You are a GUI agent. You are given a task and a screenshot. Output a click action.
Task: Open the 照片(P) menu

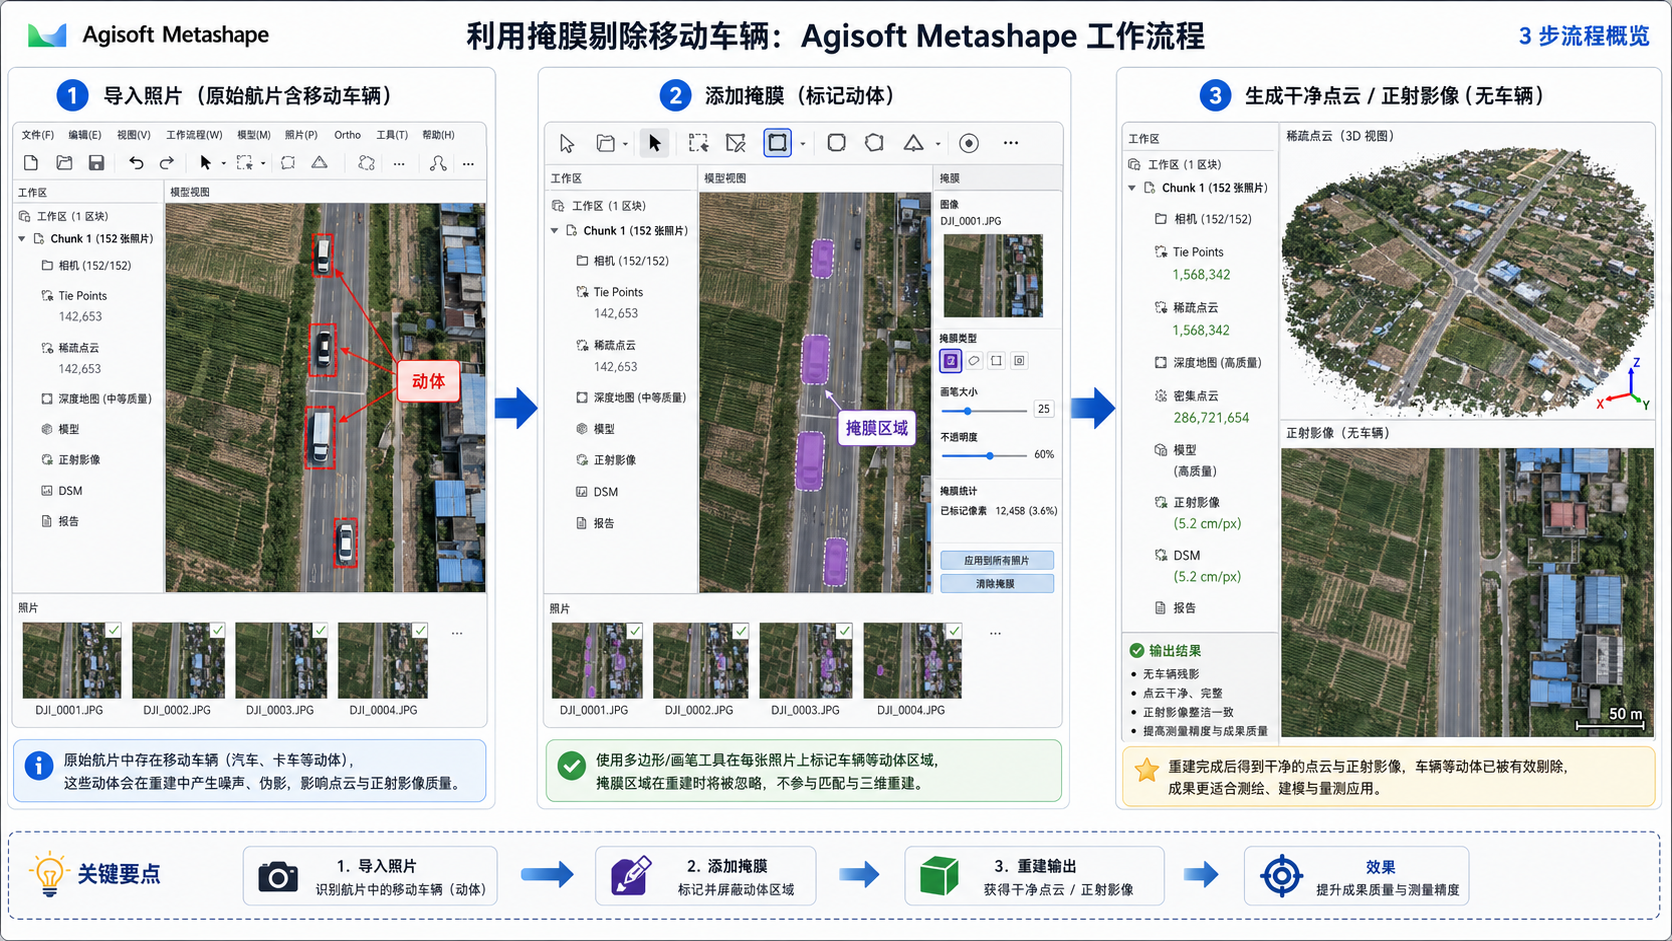[x=301, y=135]
